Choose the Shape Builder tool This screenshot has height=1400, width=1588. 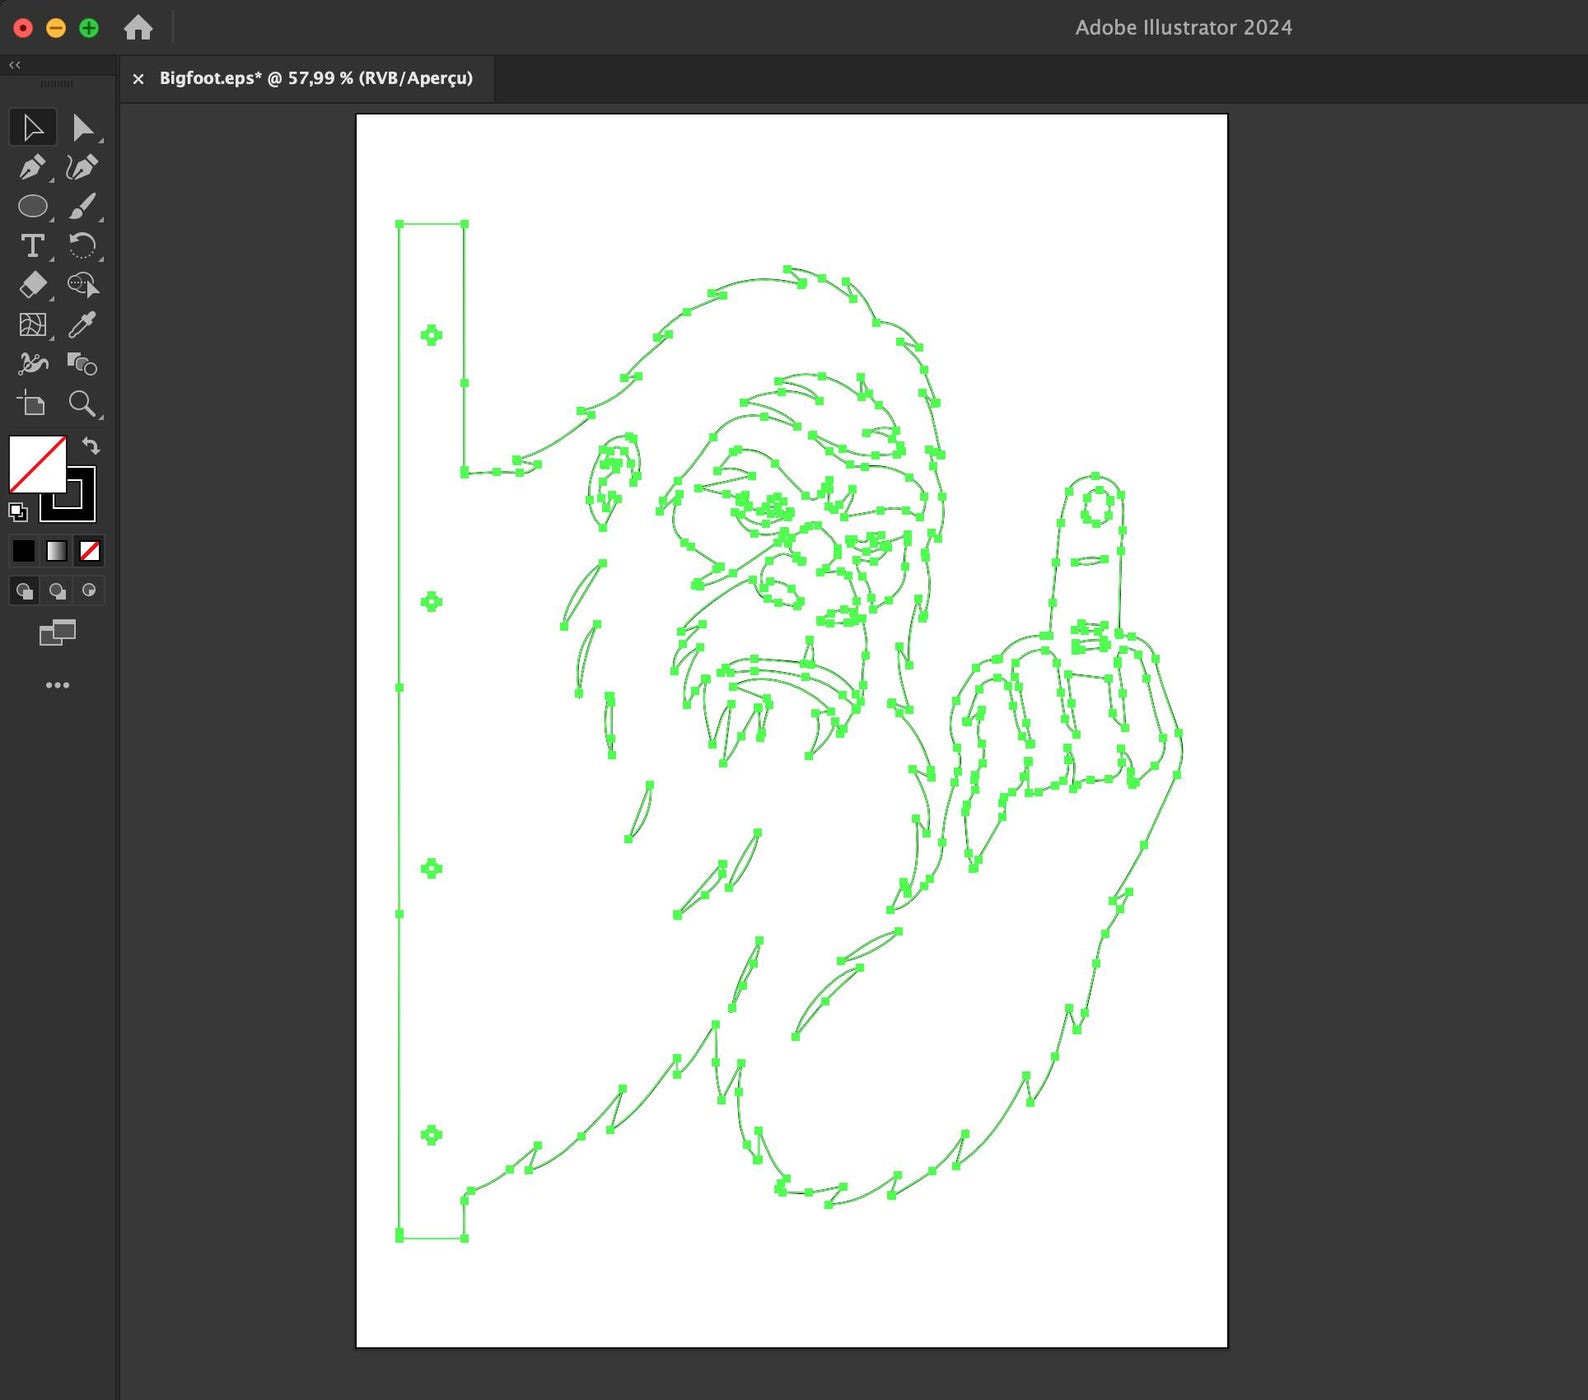(x=83, y=285)
